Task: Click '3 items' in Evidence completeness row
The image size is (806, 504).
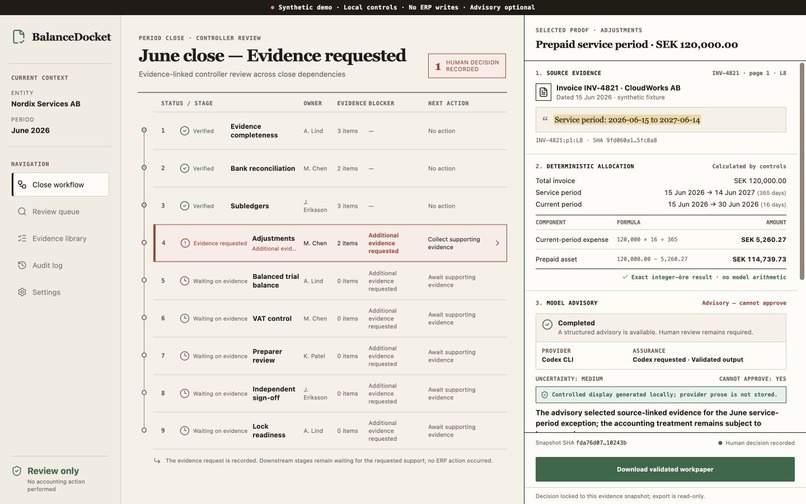Action: (347, 131)
